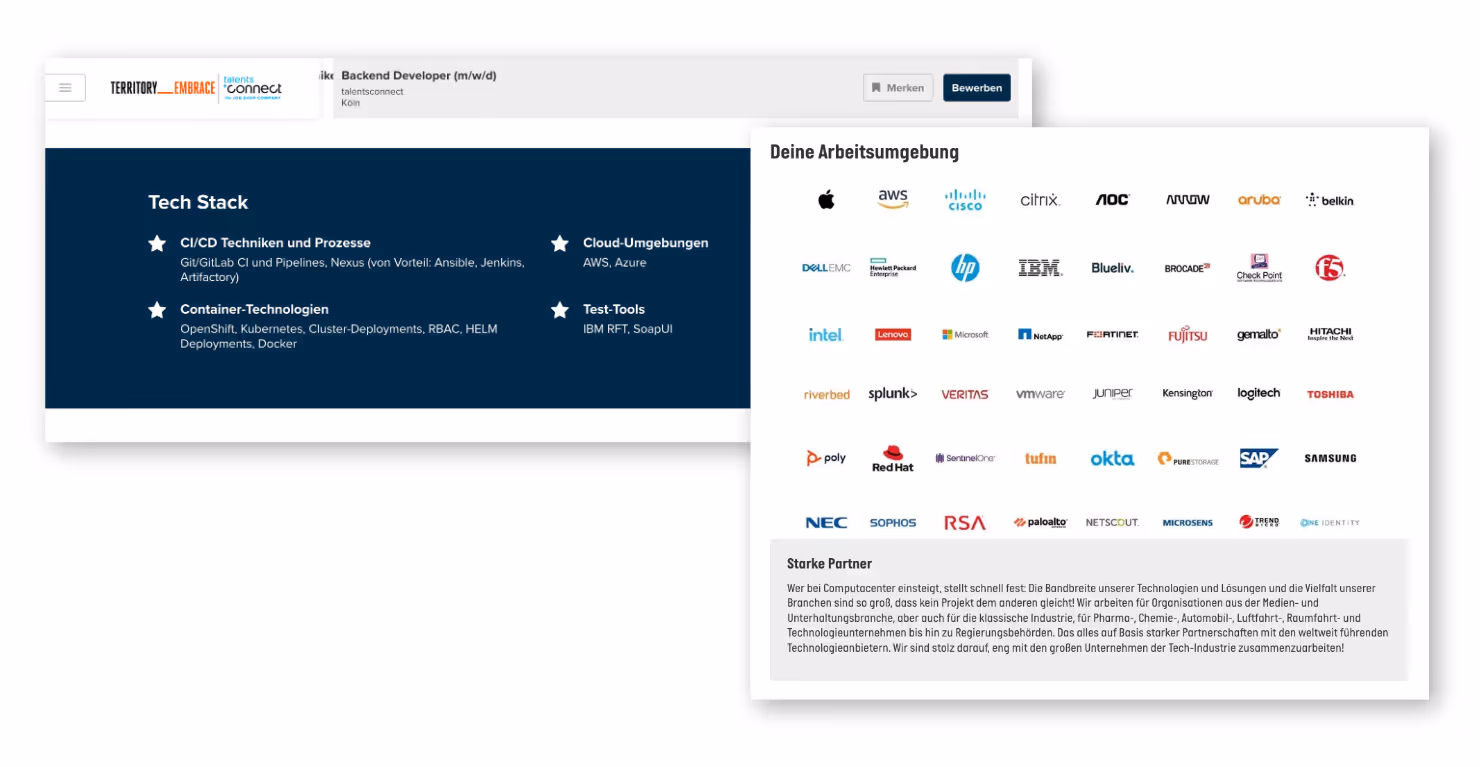The image size is (1480, 767).
Task: Click the star beside Test-Tools
Action: pos(560,310)
